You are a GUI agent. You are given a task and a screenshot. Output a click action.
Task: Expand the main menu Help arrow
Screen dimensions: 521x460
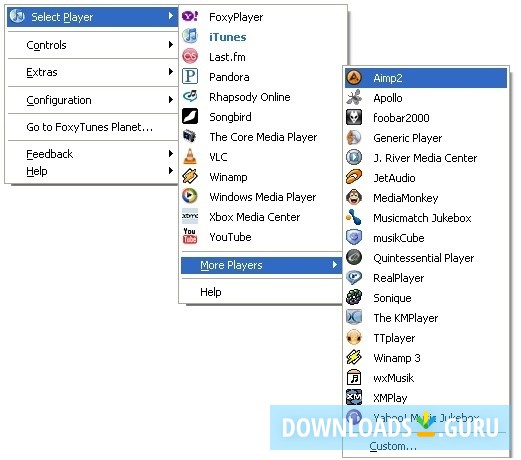(171, 171)
